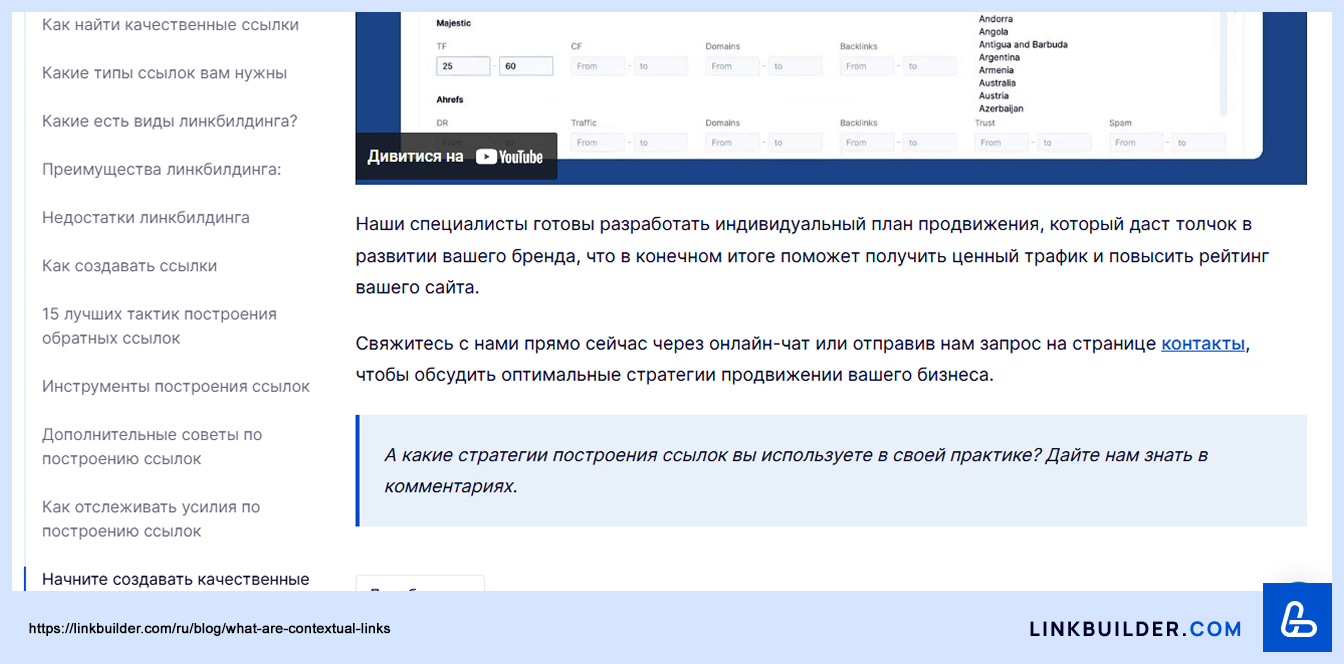This screenshot has height=664, width=1344.
Task: Select 'Armenia' in country list
Action: tap(996, 70)
